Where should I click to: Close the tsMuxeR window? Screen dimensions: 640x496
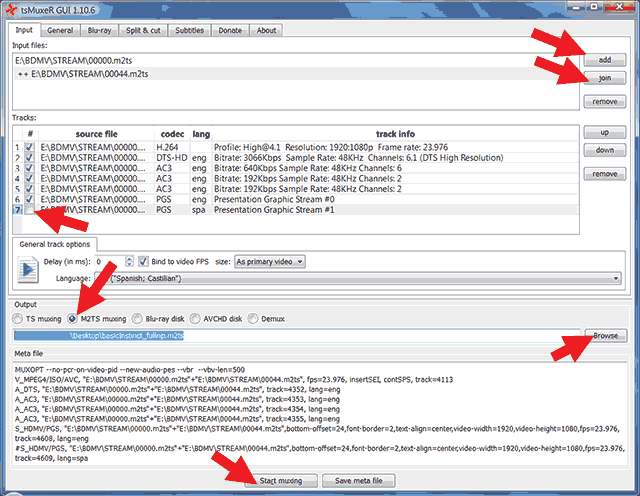click(619, 7)
